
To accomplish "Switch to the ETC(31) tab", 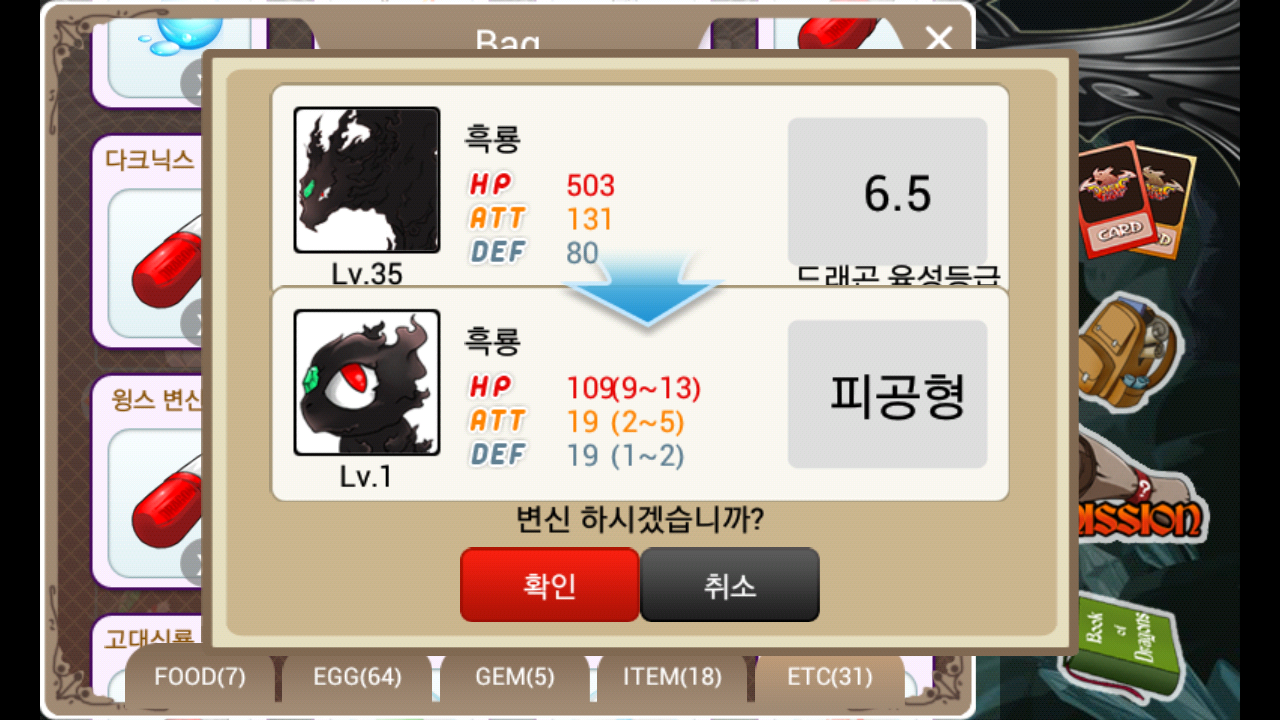I will point(830,677).
